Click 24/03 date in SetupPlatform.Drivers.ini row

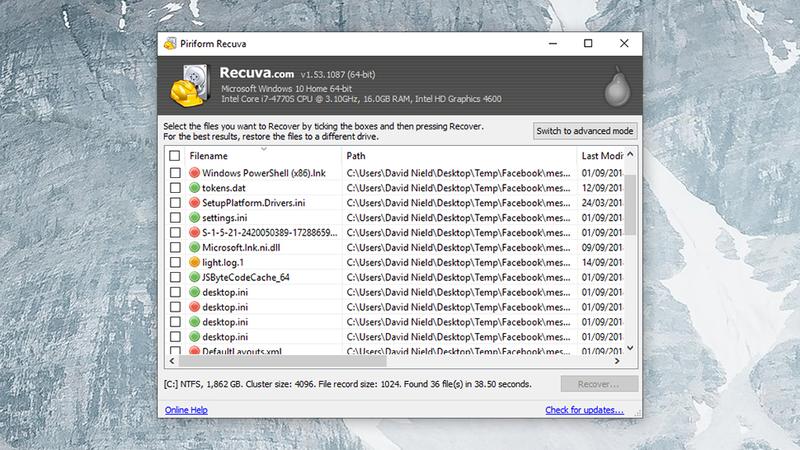602,203
